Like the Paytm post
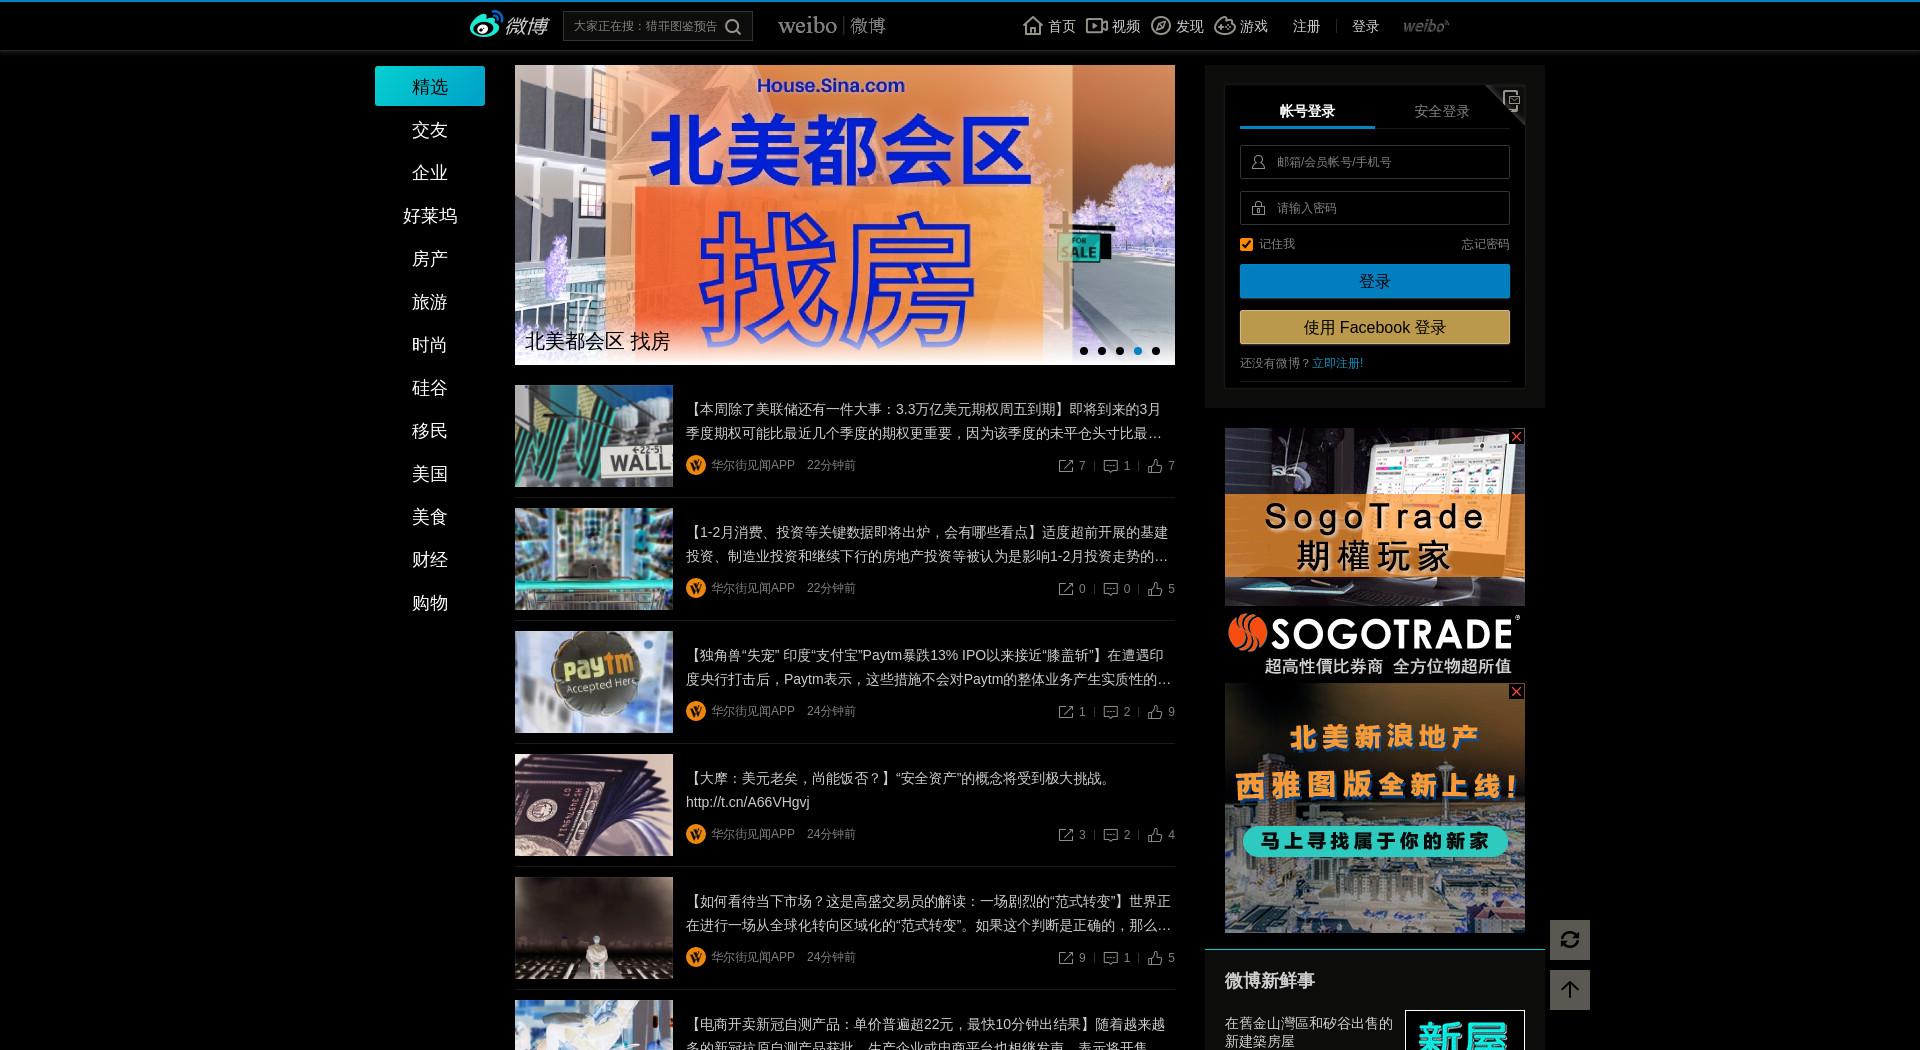The width and height of the screenshot is (1920, 1050). coord(1155,712)
